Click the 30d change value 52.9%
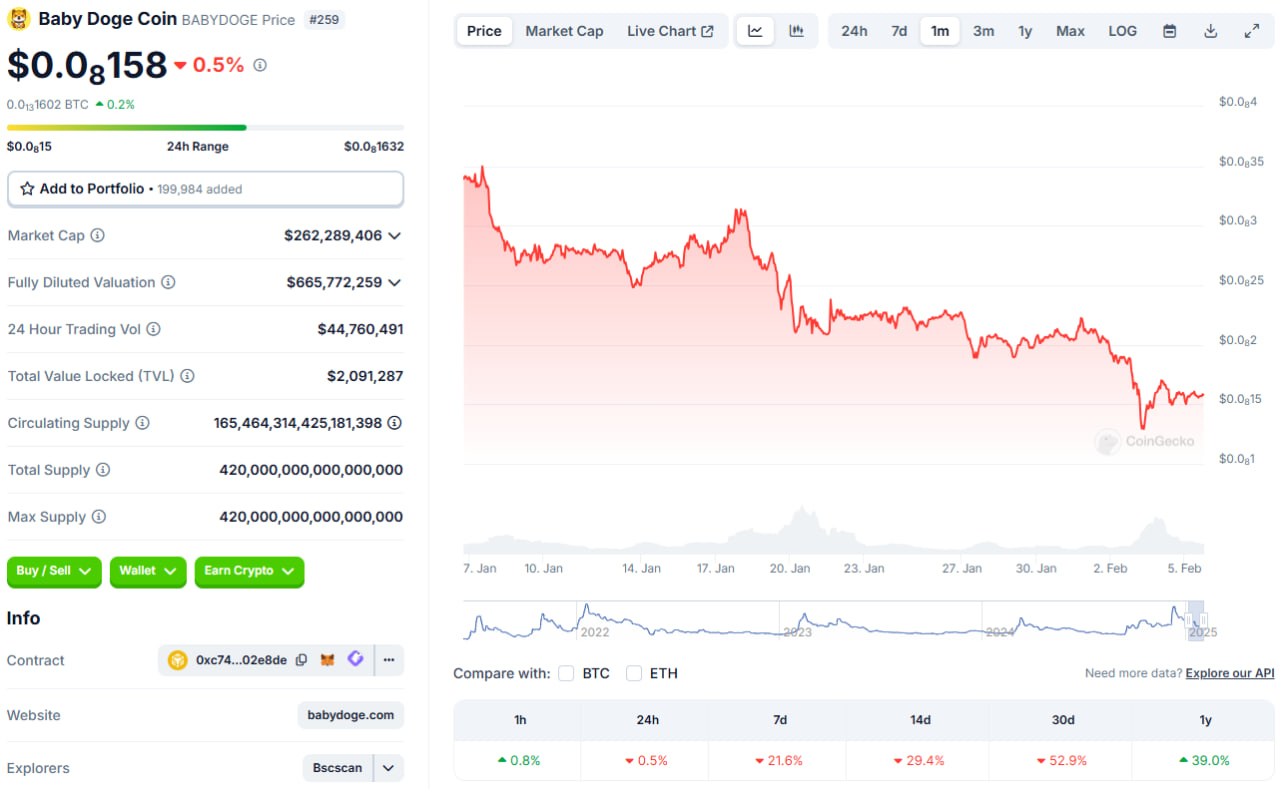Viewport: 1280px width, 789px height. coord(1061,760)
